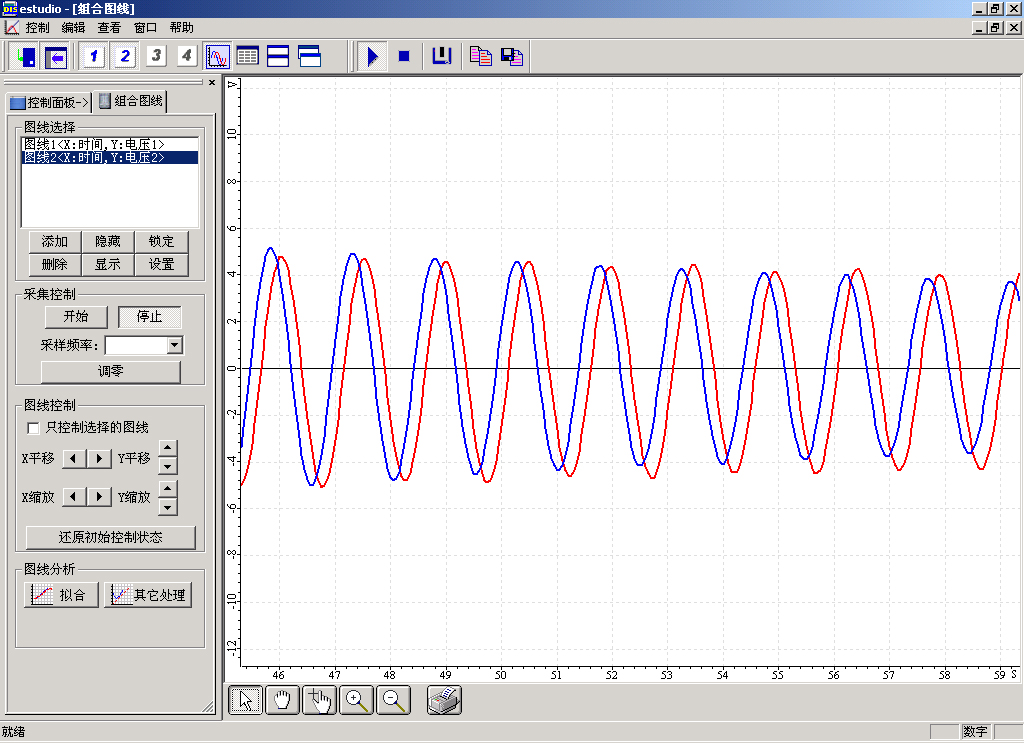Switch to the 控制面板 tab

click(49, 102)
